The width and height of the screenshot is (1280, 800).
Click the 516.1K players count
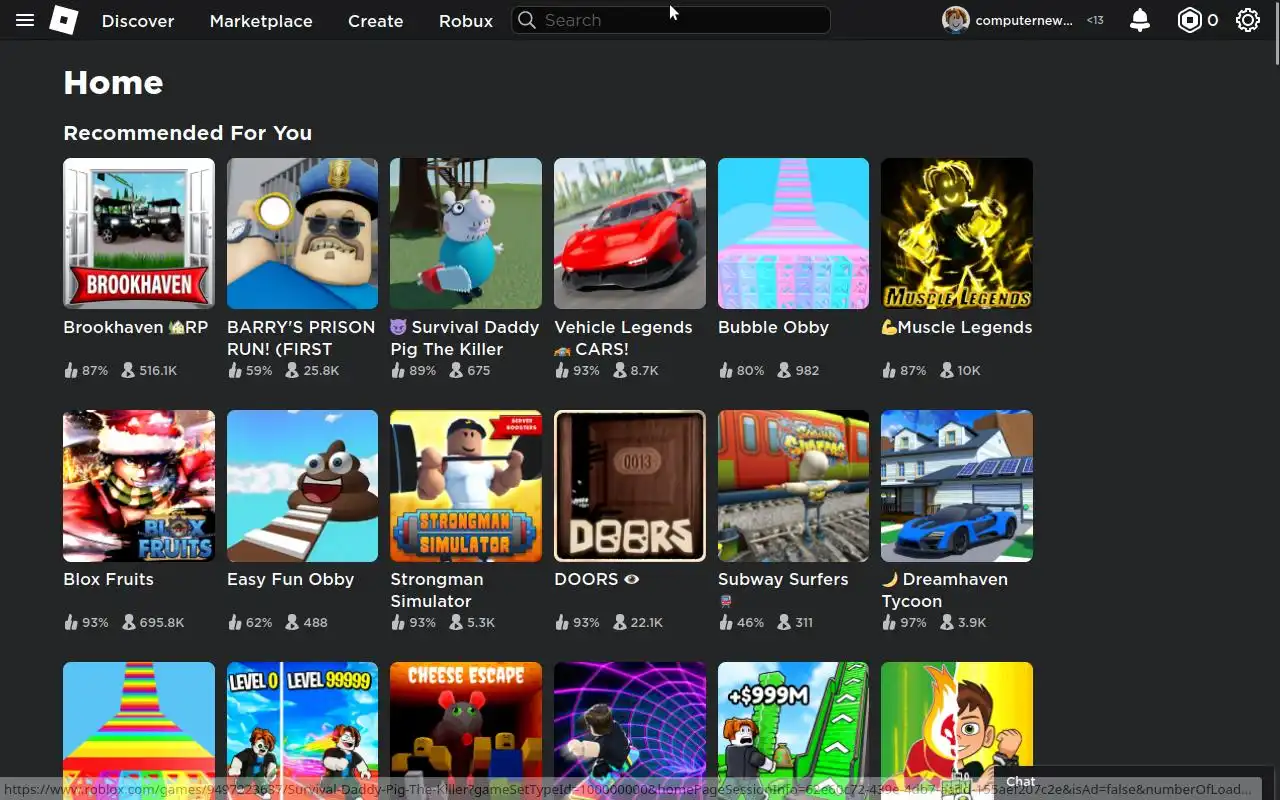[x=158, y=370]
